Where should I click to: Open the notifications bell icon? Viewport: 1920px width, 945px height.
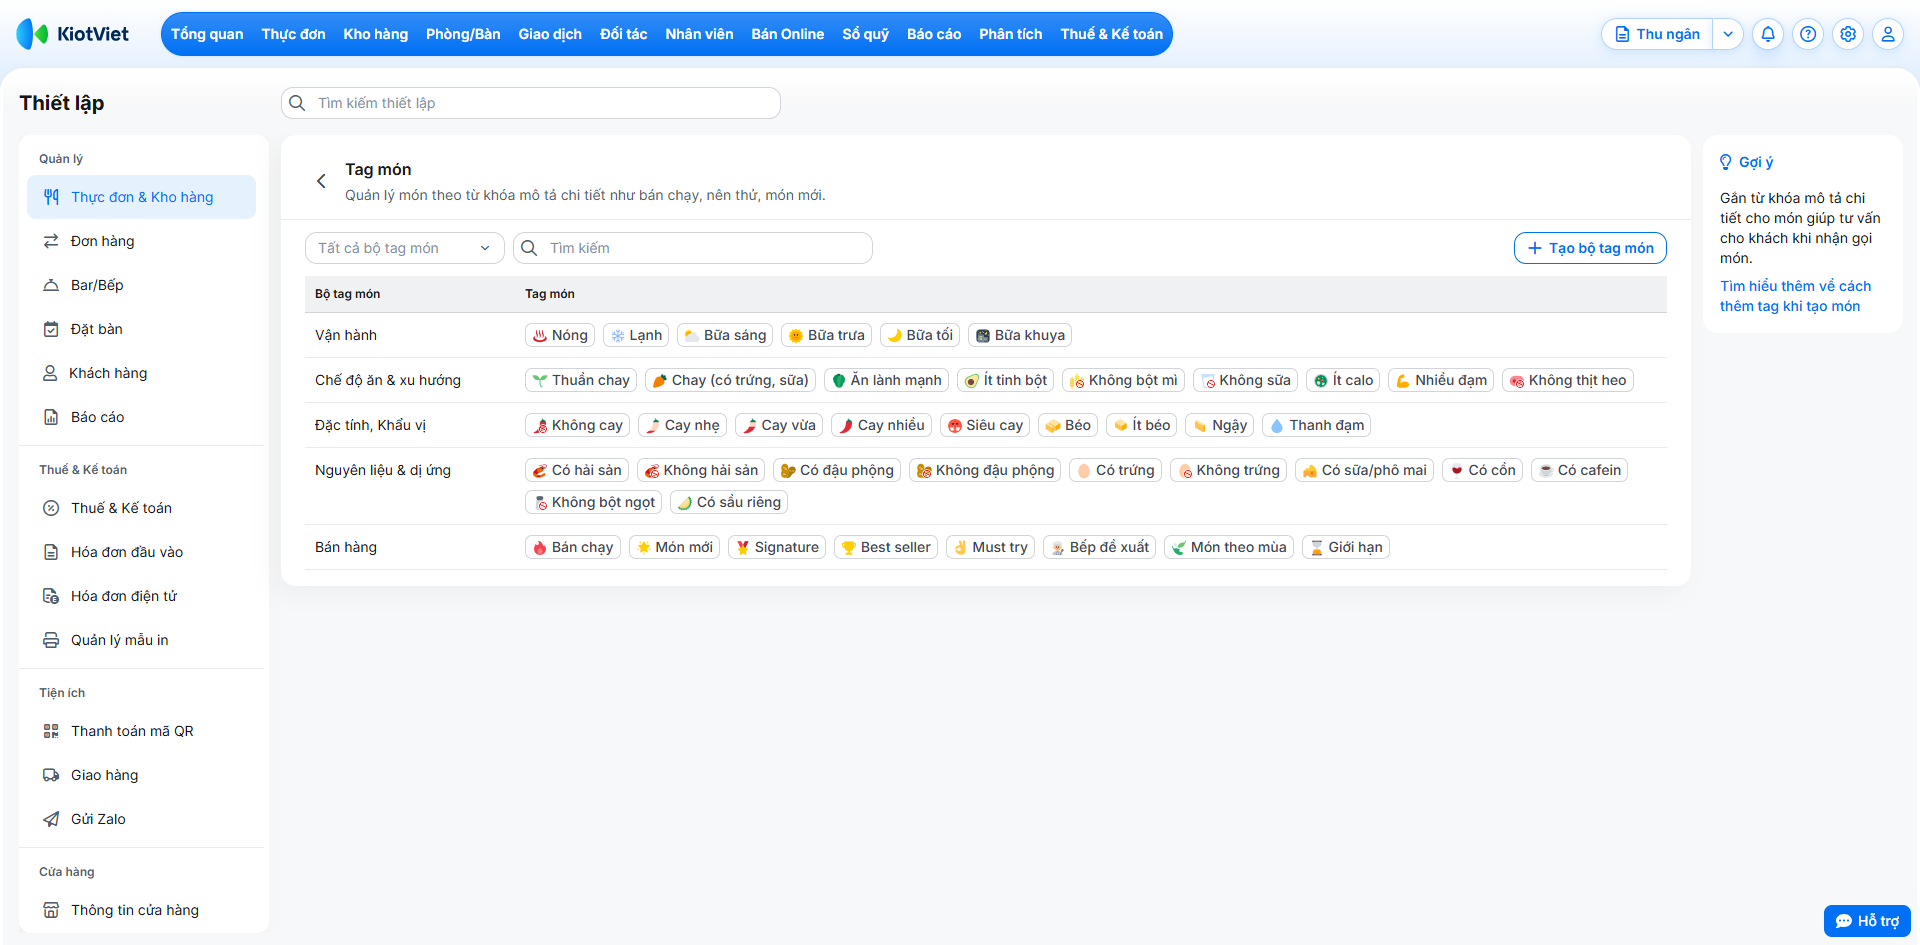click(x=1768, y=34)
